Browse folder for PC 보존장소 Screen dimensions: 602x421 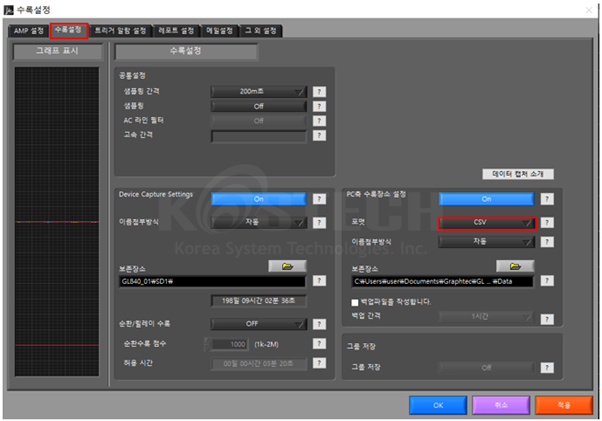pyautogui.click(x=515, y=266)
